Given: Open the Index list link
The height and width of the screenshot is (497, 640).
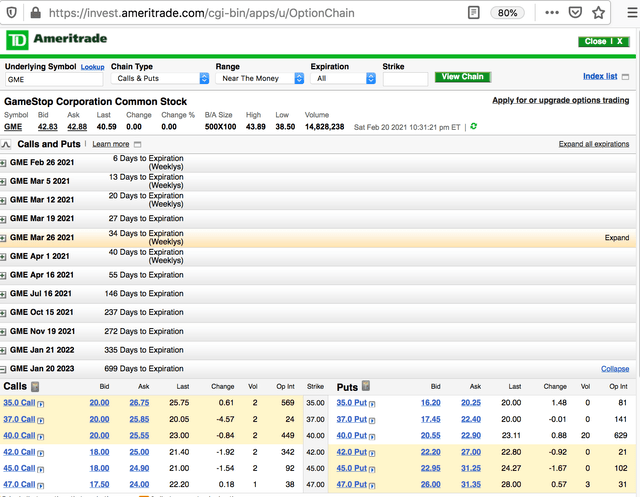Looking at the screenshot, I should point(600,76).
